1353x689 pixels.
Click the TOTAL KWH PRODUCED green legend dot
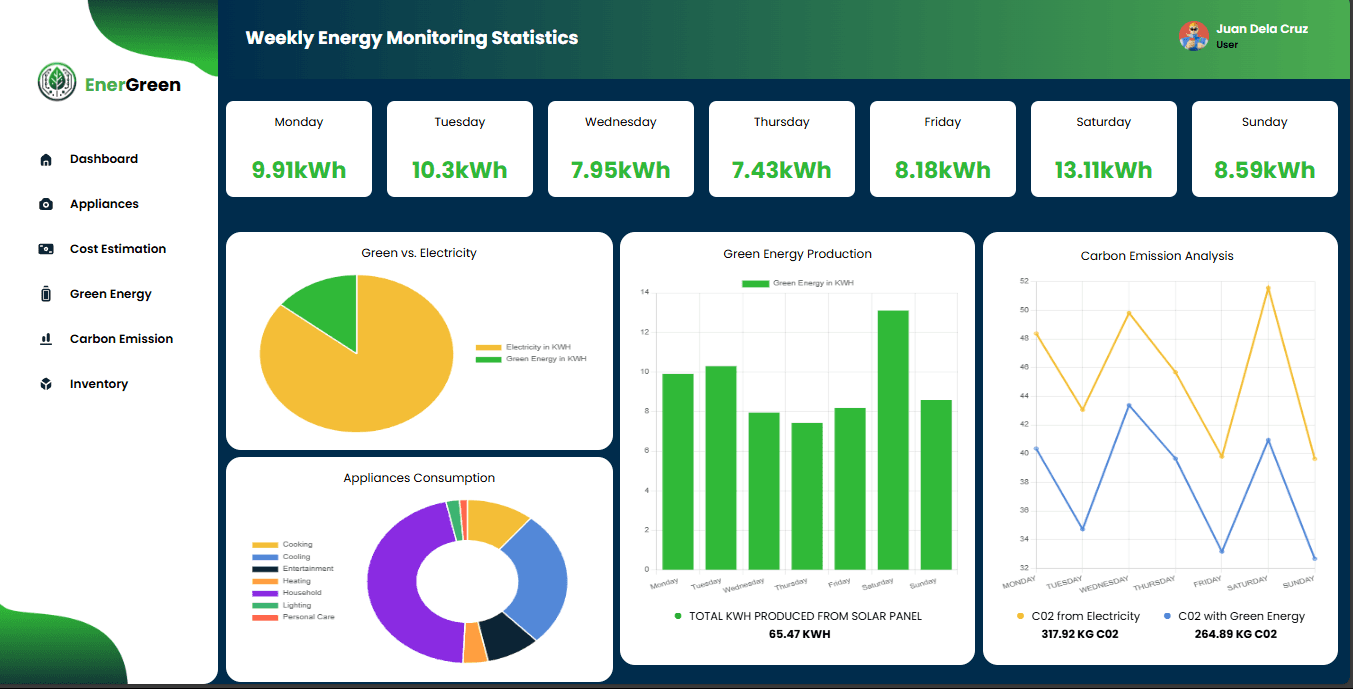(678, 617)
